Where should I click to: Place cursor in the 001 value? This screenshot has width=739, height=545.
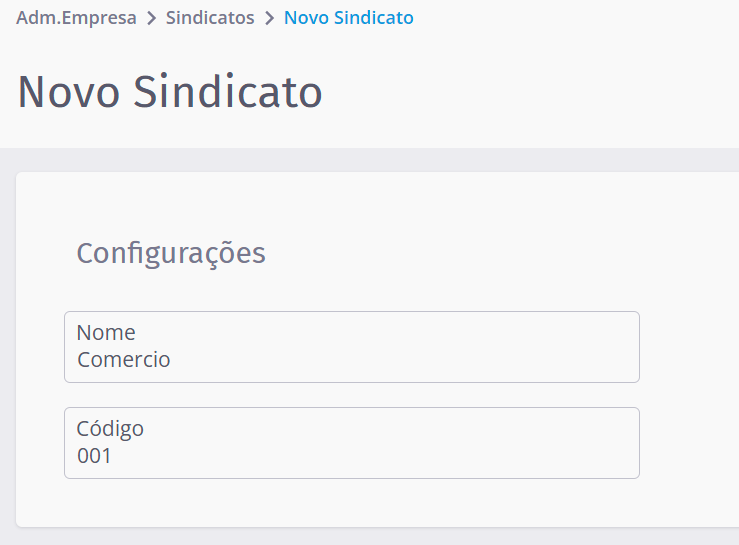point(95,456)
